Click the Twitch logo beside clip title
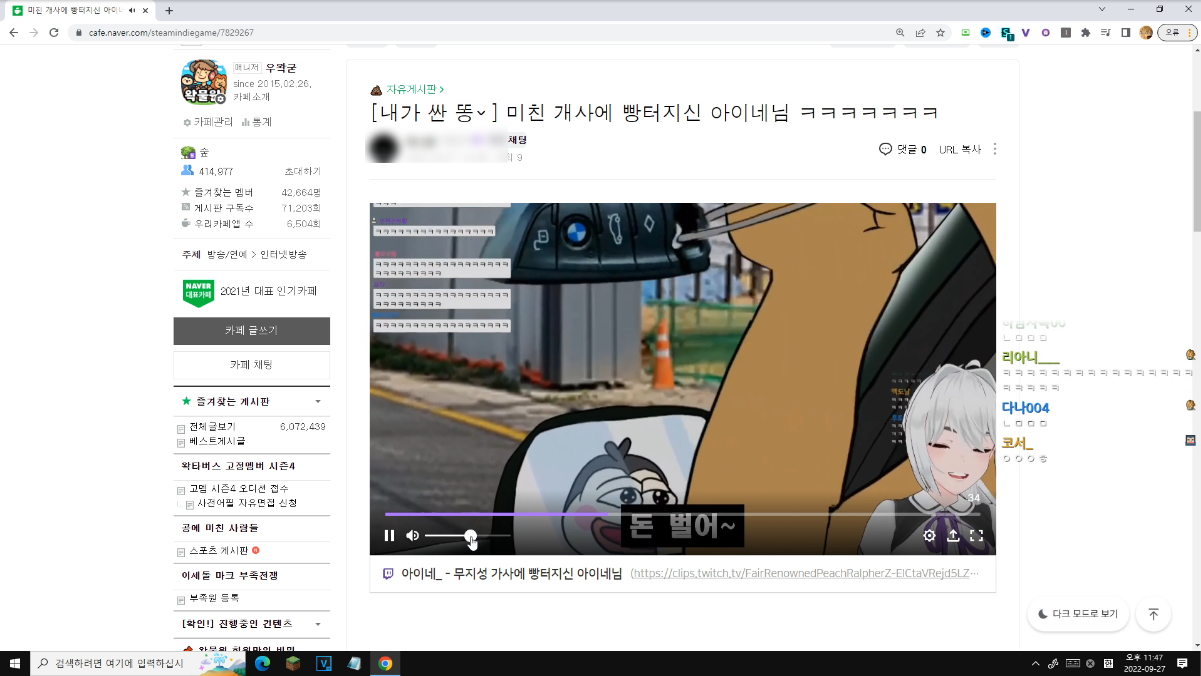This screenshot has width=1201, height=676. point(388,574)
